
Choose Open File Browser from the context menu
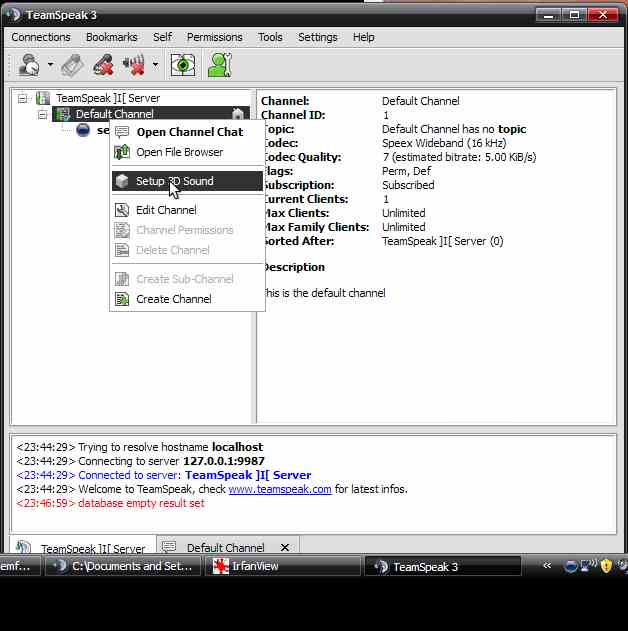[187, 152]
